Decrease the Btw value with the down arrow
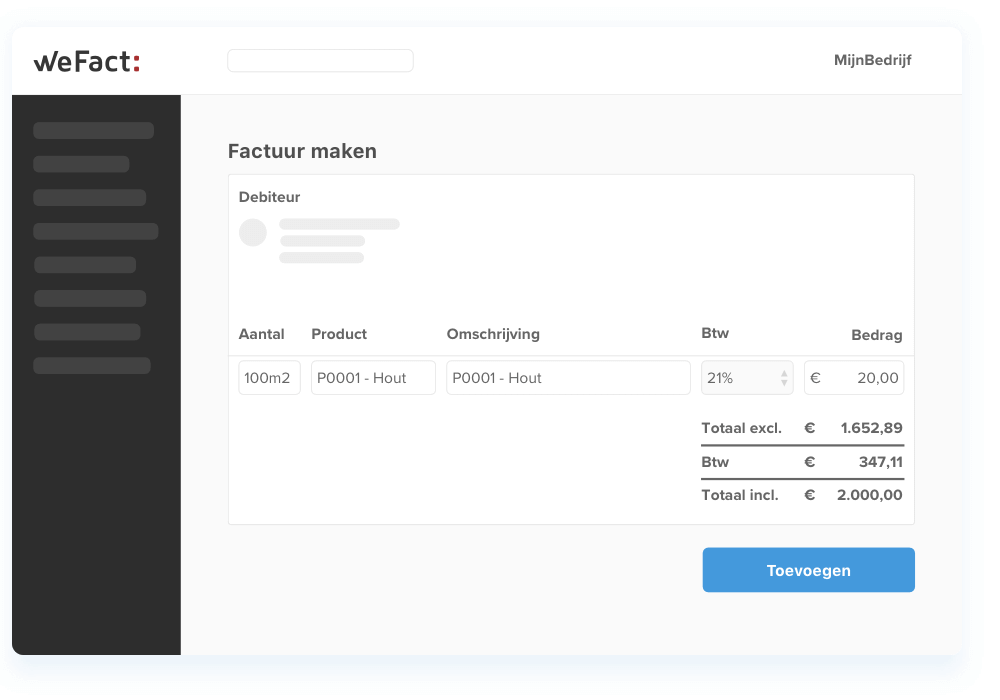 [x=782, y=382]
